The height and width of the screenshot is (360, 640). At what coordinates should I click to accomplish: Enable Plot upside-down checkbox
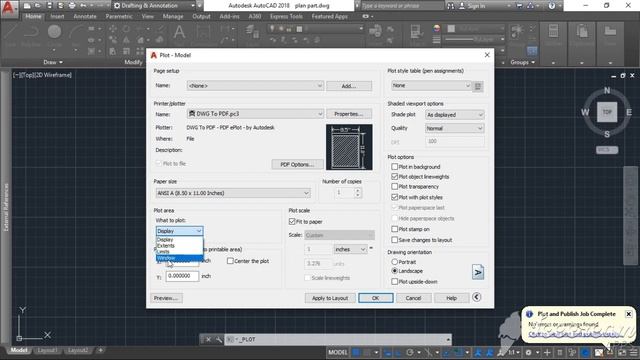[394, 281]
